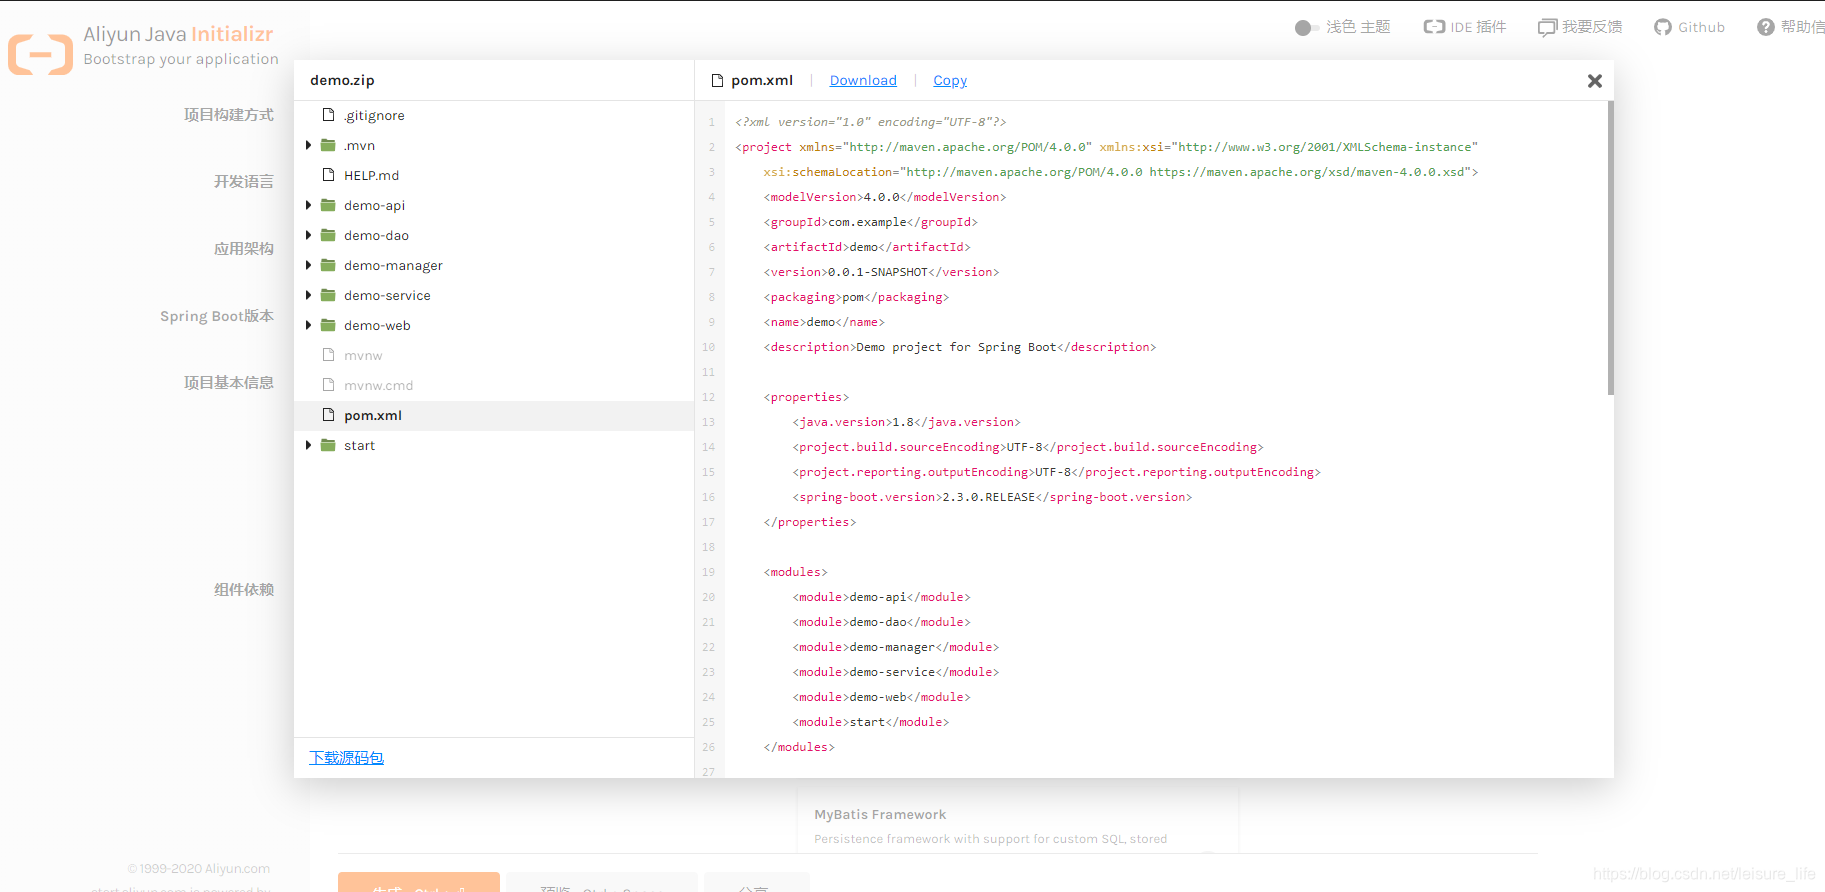
Task: Select the demo-manager tree entry label
Action: 393,265
